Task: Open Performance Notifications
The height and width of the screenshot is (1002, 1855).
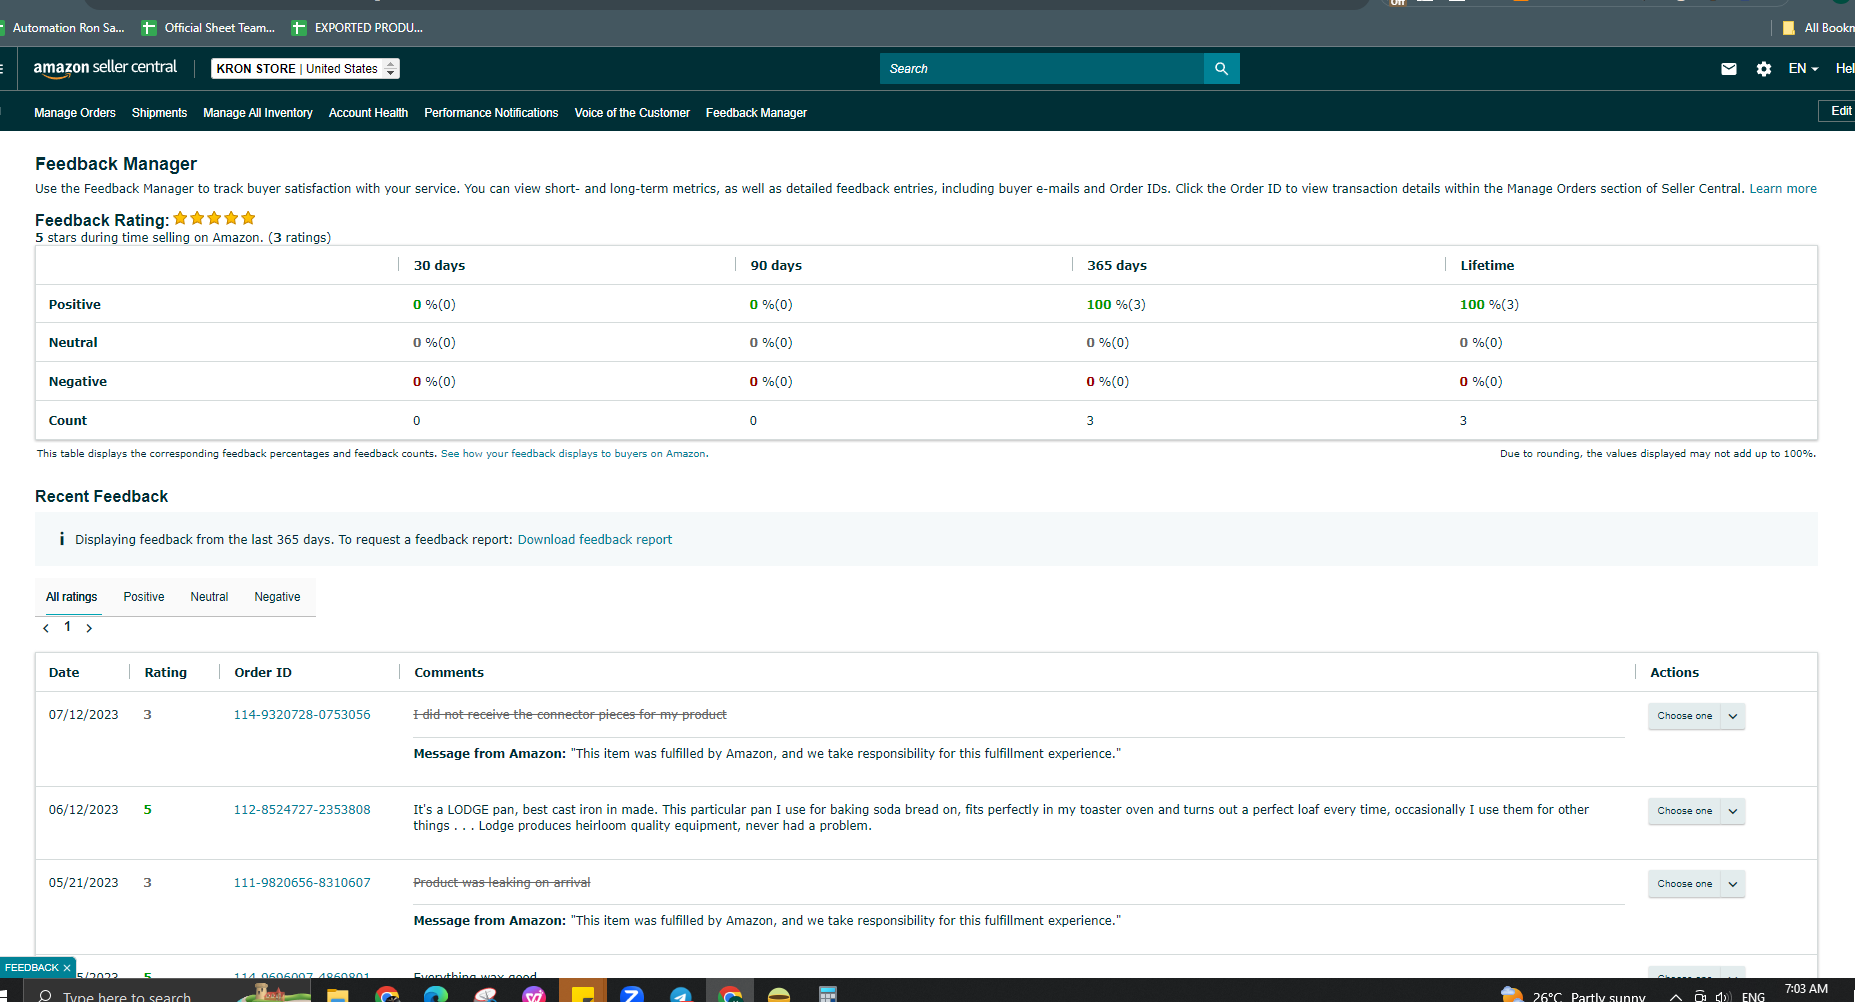Action: (491, 113)
